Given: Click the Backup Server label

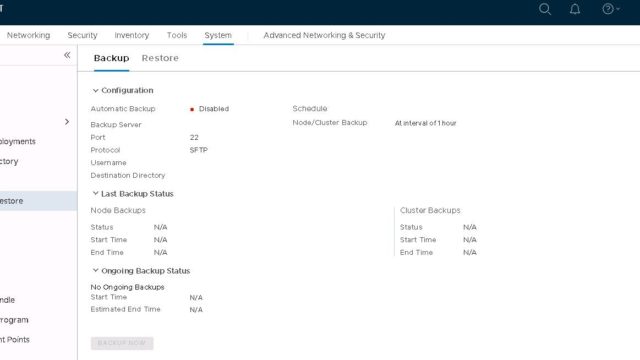Looking at the screenshot, I should click(x=116, y=125).
